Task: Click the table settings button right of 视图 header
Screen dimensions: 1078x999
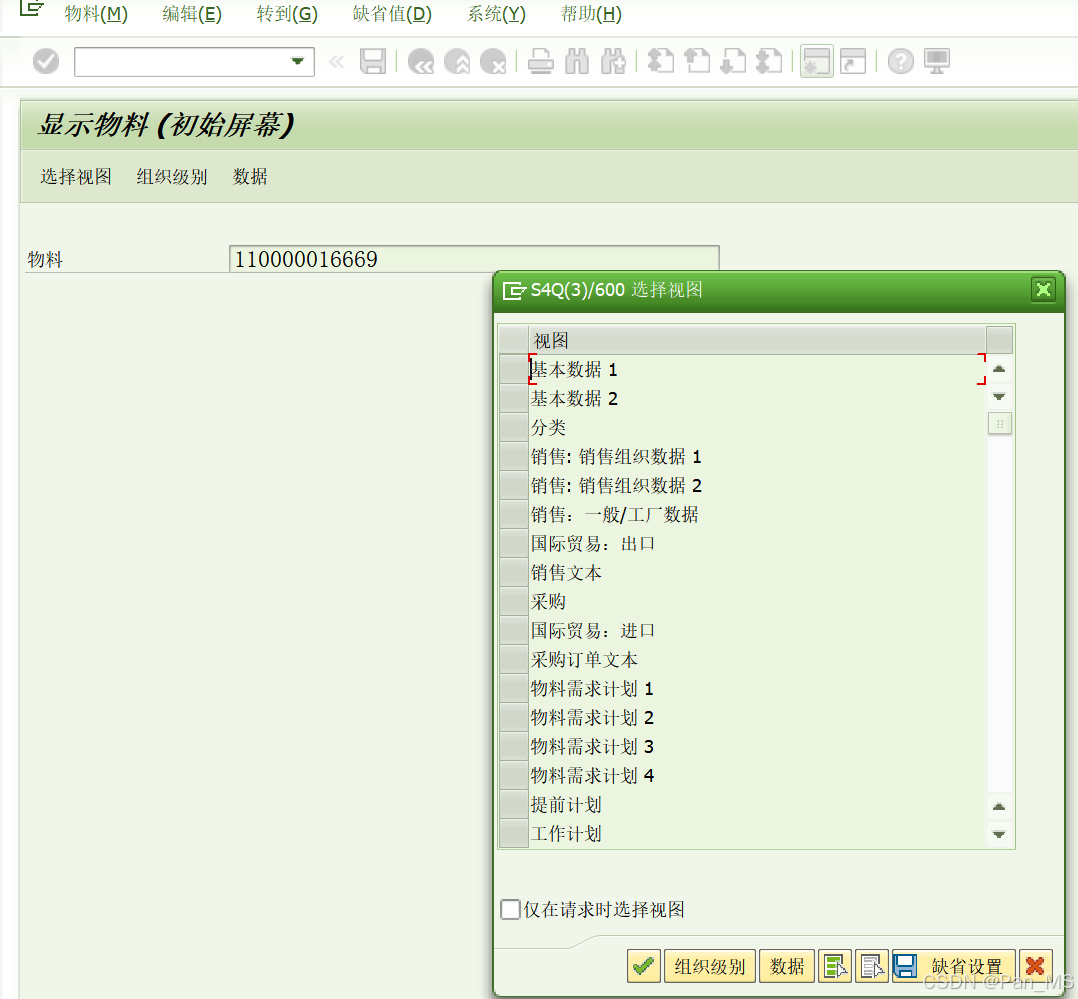Action: 999,340
